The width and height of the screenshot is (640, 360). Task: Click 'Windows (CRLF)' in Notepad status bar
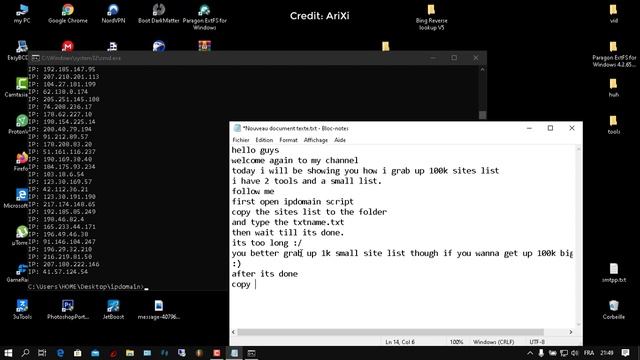(493, 342)
